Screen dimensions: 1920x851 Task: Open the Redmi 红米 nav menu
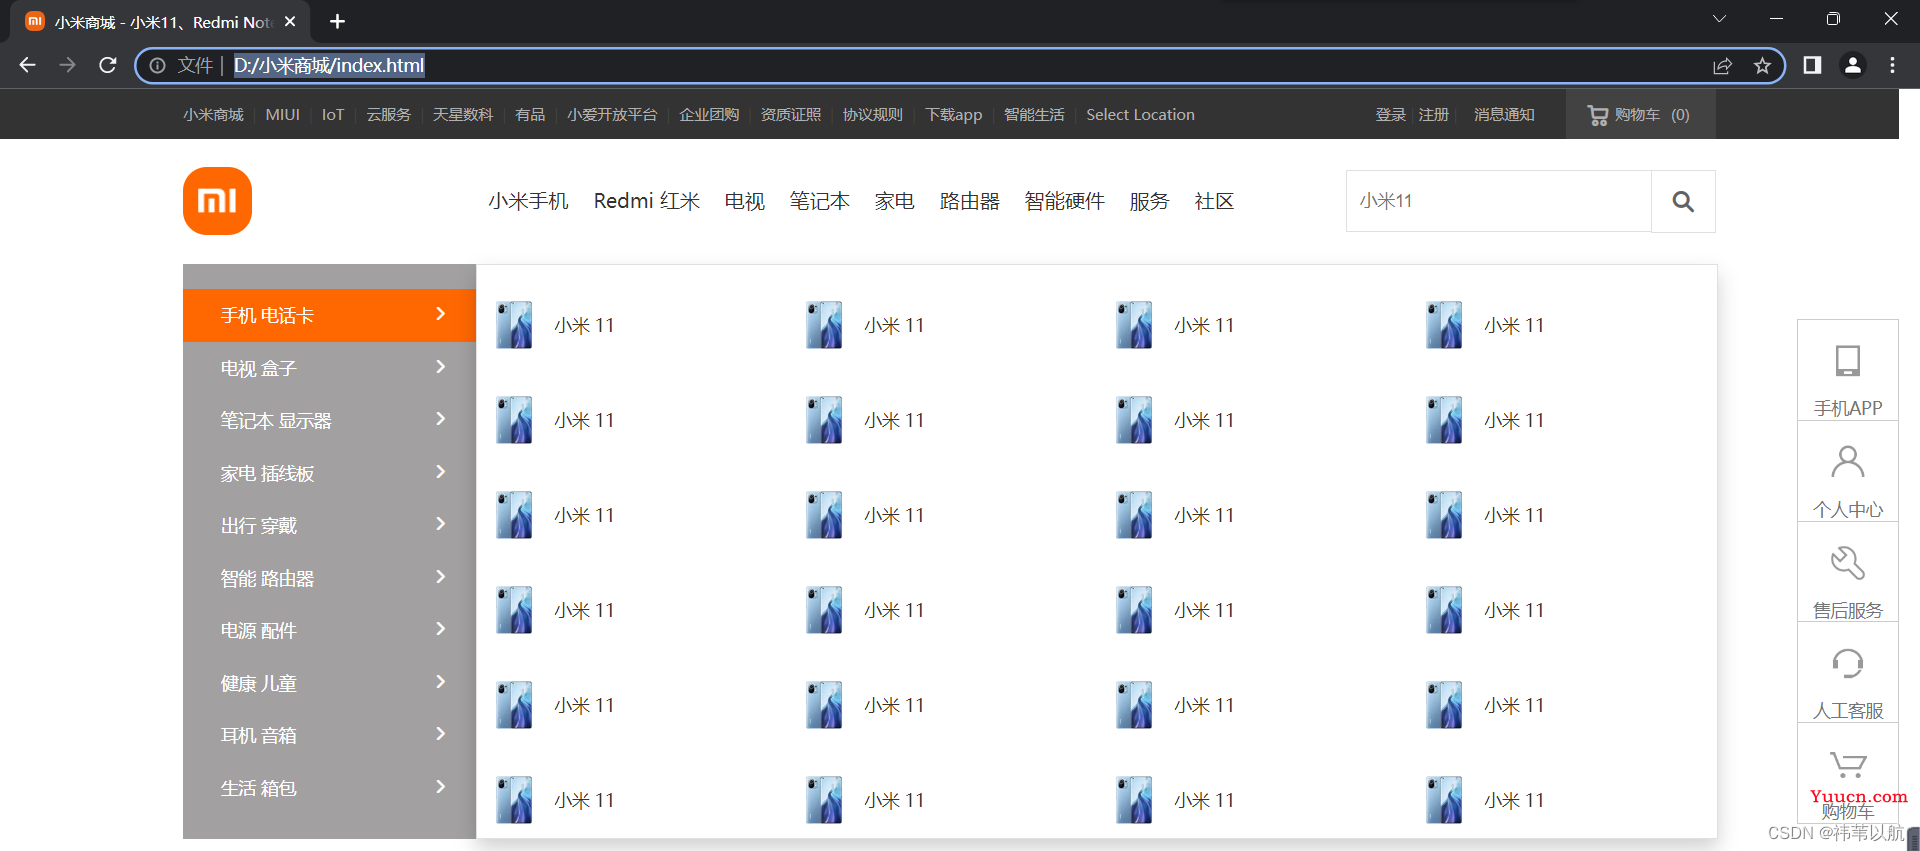[647, 201]
